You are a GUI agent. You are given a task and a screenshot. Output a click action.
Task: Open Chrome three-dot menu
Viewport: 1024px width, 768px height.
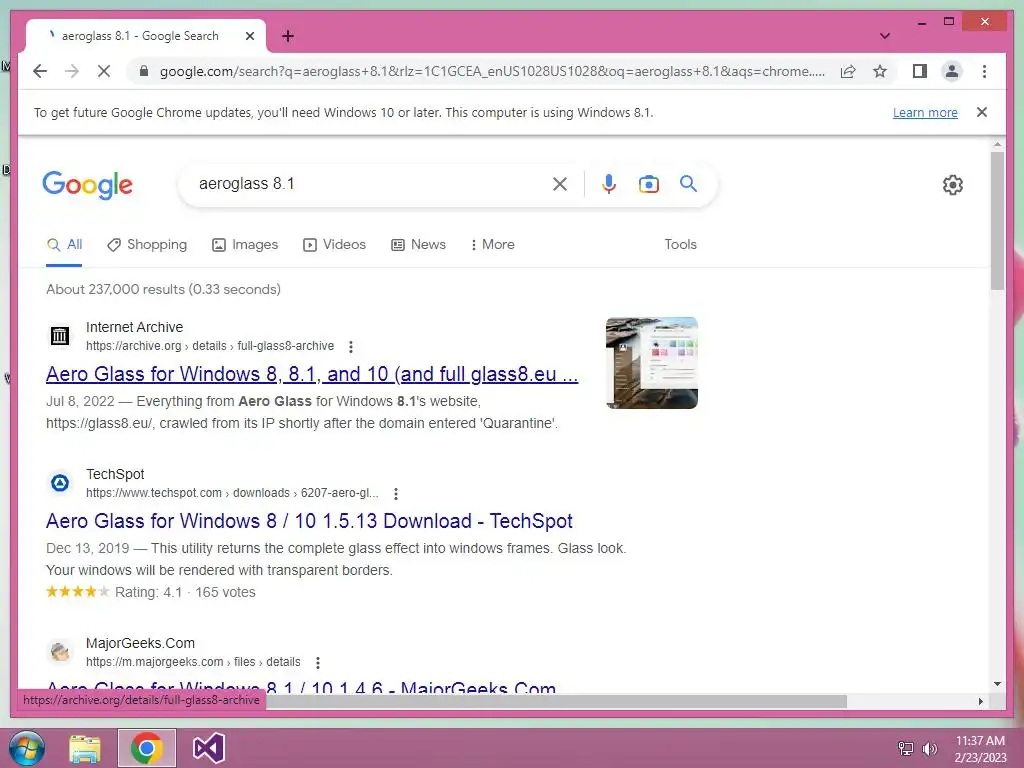coord(984,71)
